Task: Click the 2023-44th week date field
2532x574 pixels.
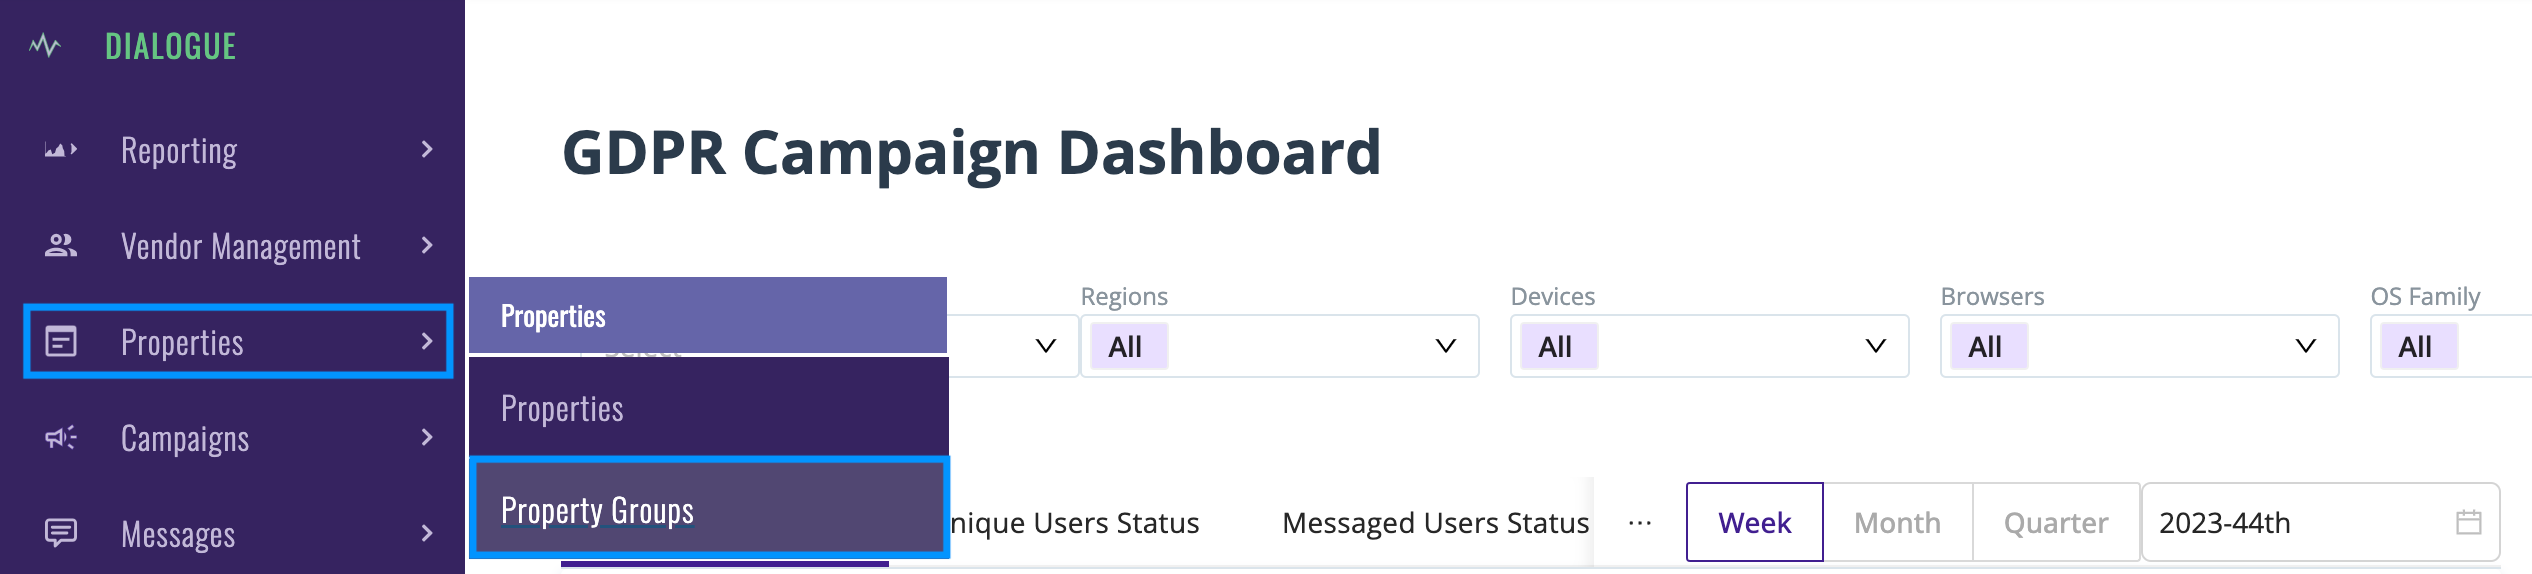Action: 2320,522
